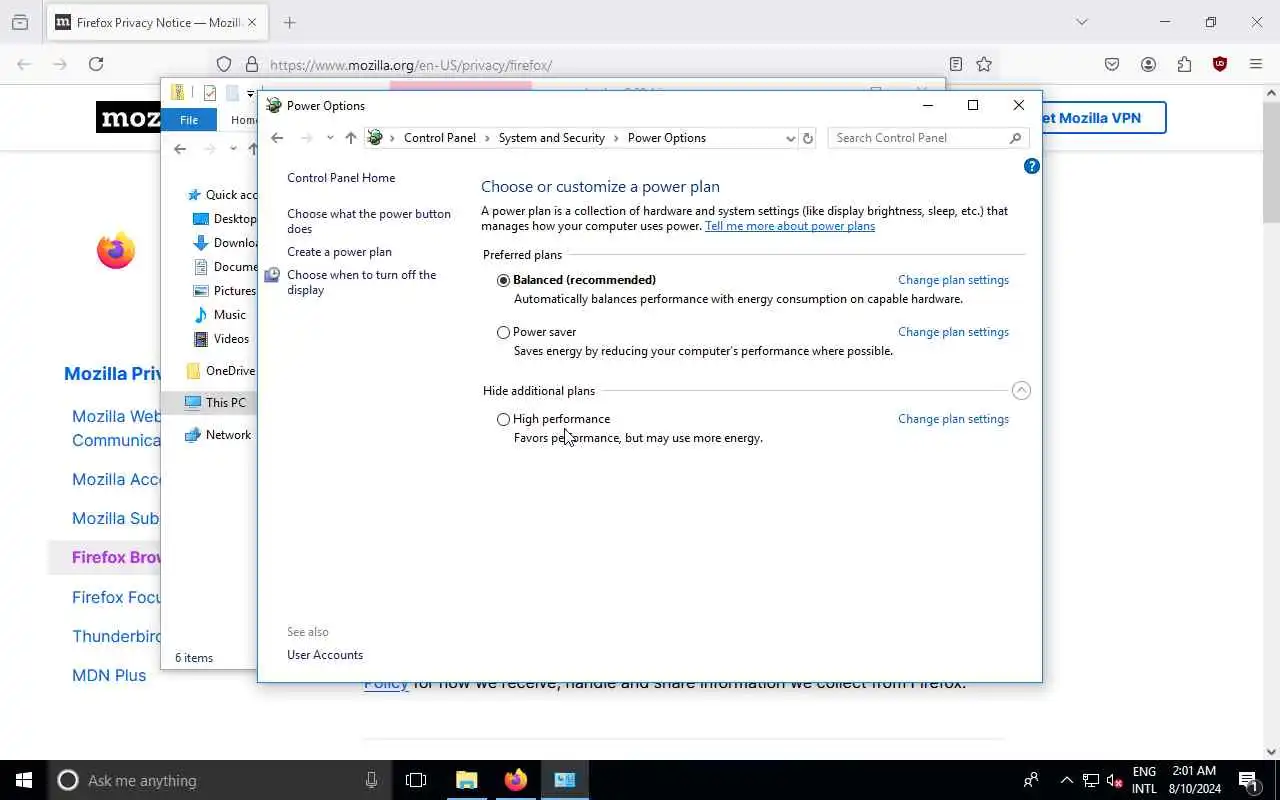Open the File tab in File Explorer

click(189, 120)
